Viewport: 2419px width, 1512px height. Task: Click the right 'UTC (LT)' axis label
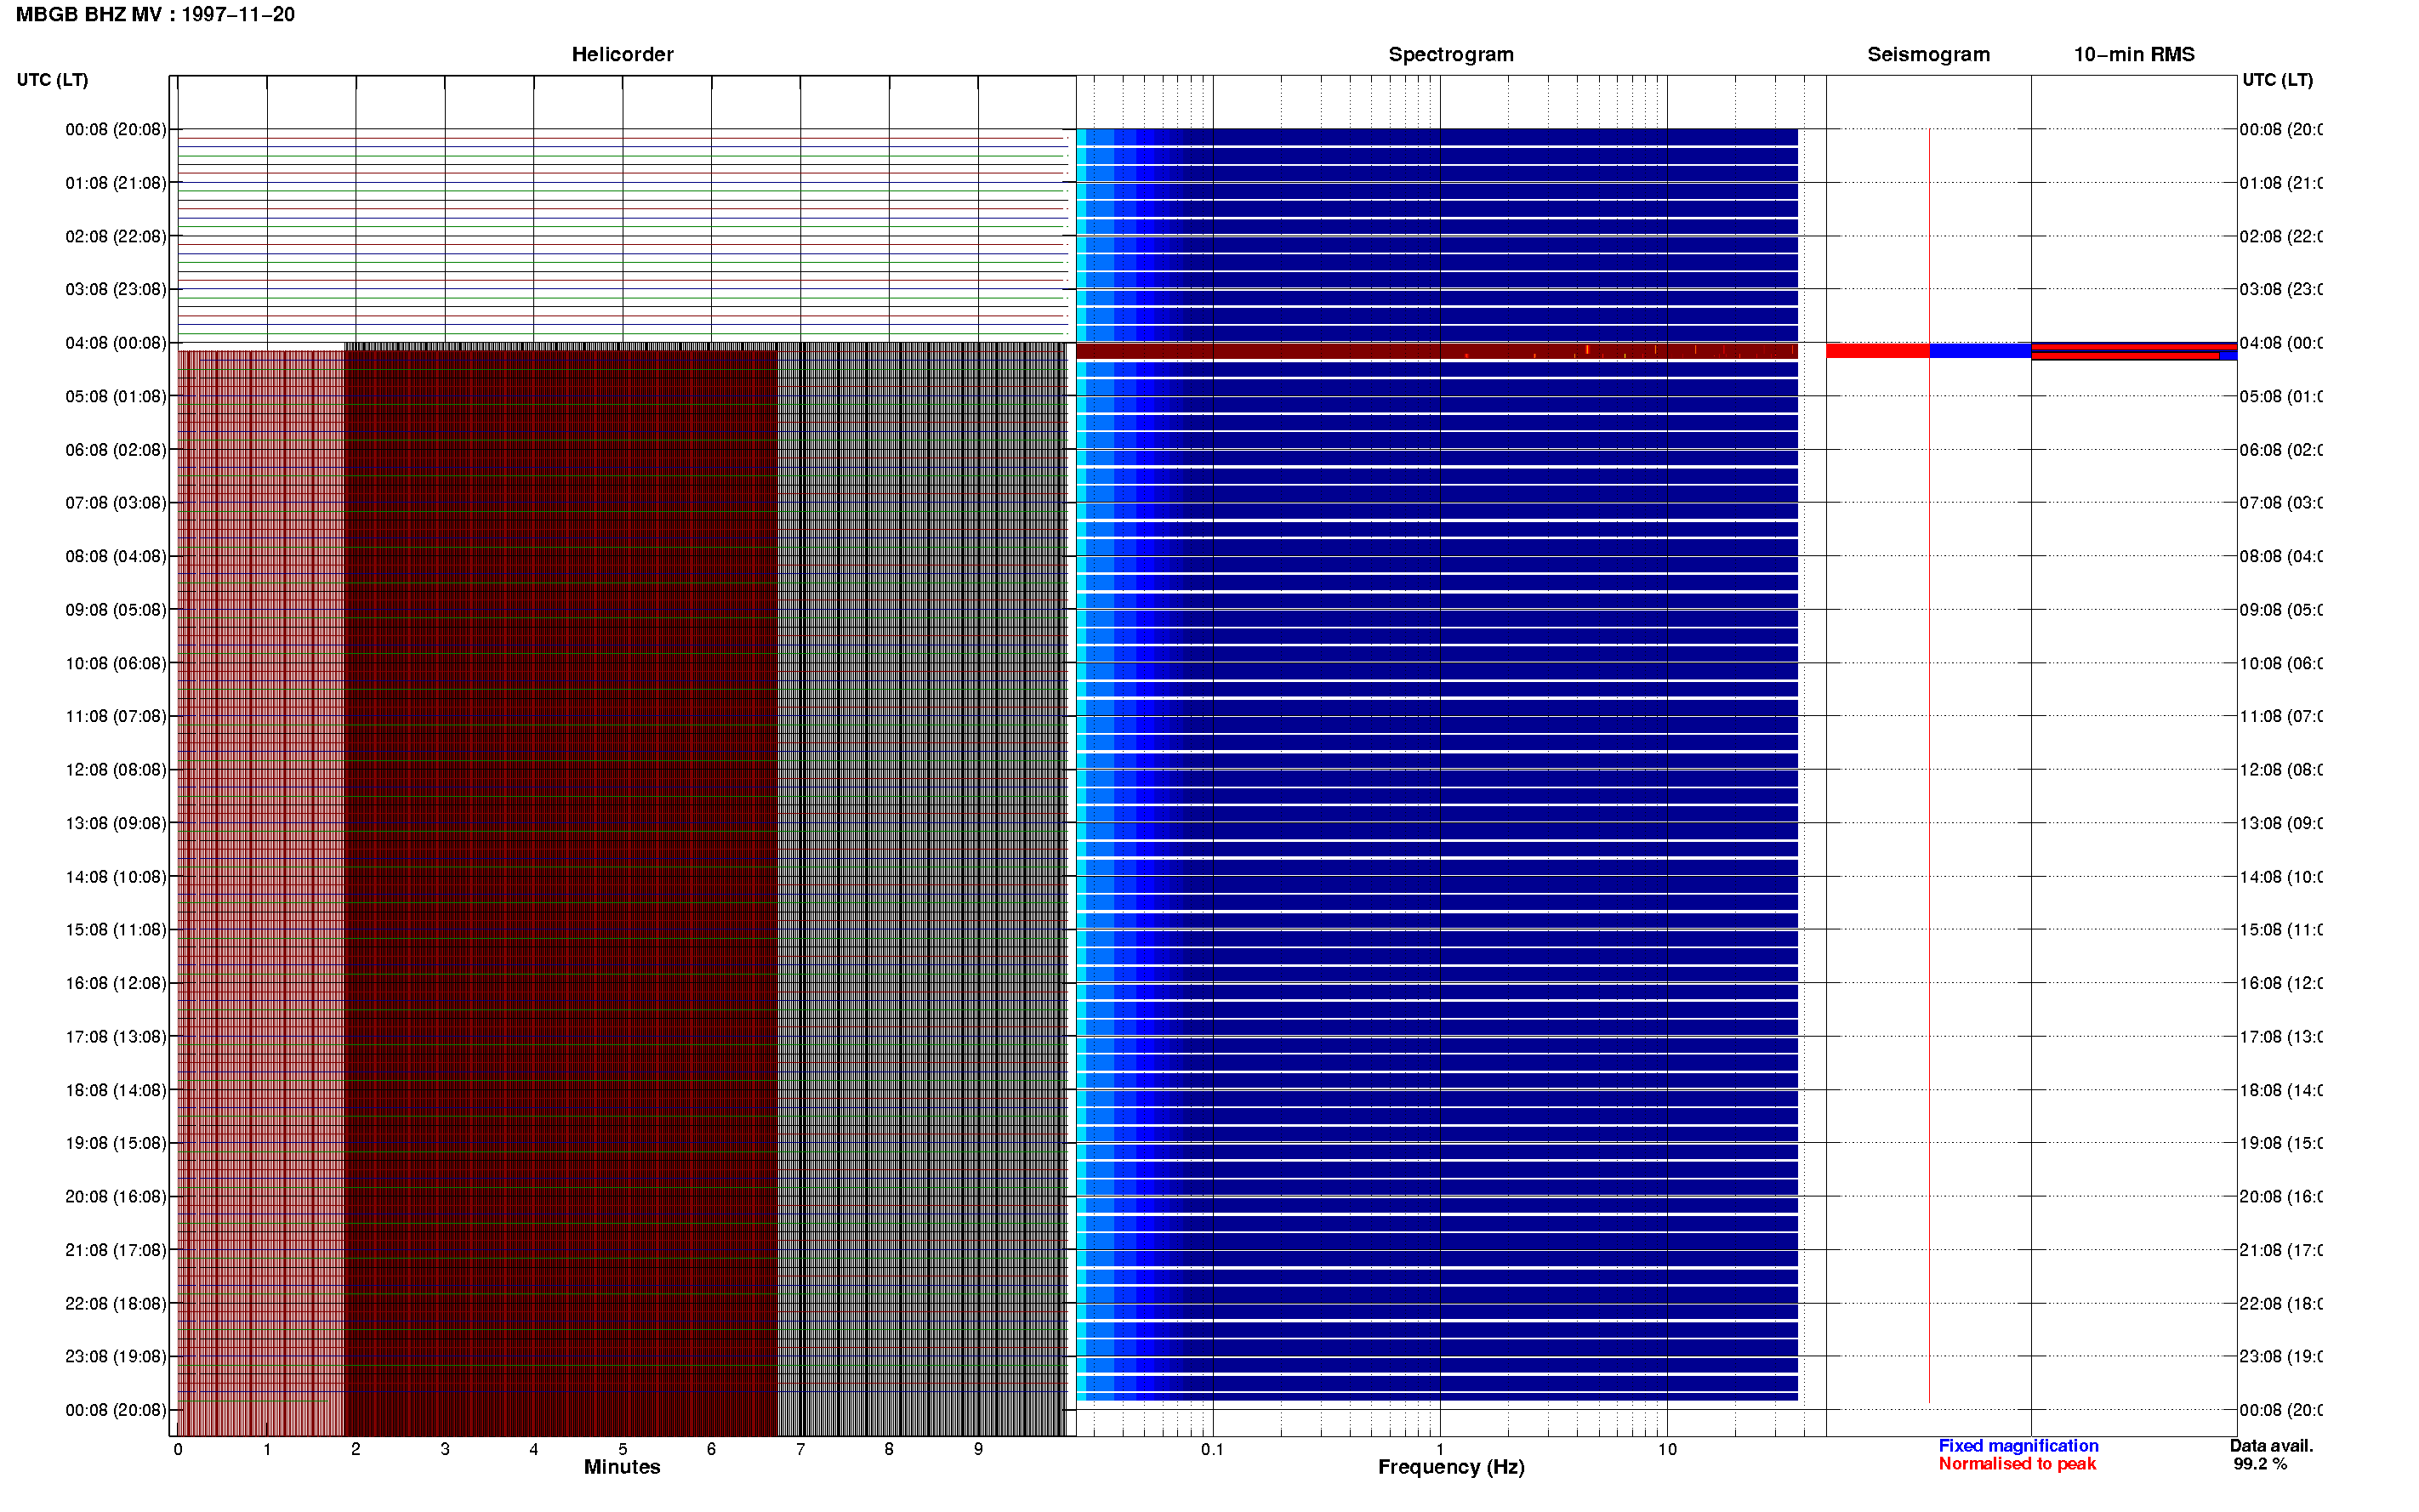click(2276, 80)
